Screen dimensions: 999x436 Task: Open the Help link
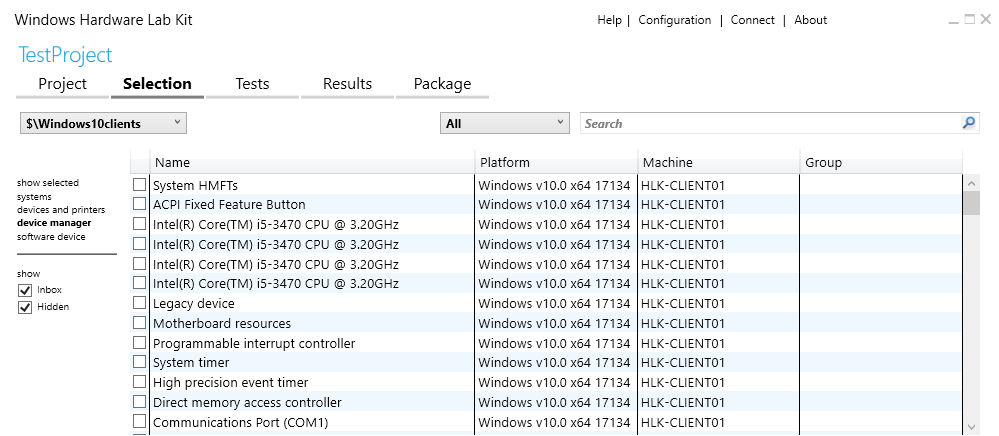(609, 20)
